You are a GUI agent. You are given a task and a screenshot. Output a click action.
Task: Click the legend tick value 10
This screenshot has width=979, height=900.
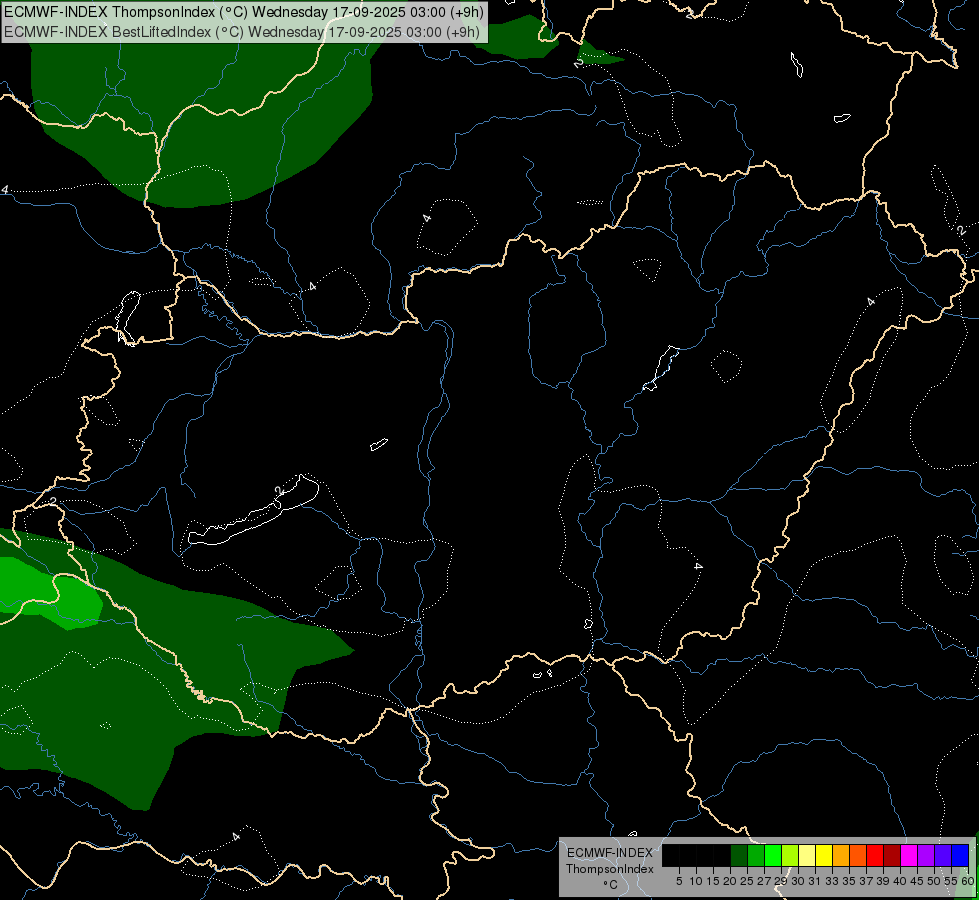click(696, 881)
